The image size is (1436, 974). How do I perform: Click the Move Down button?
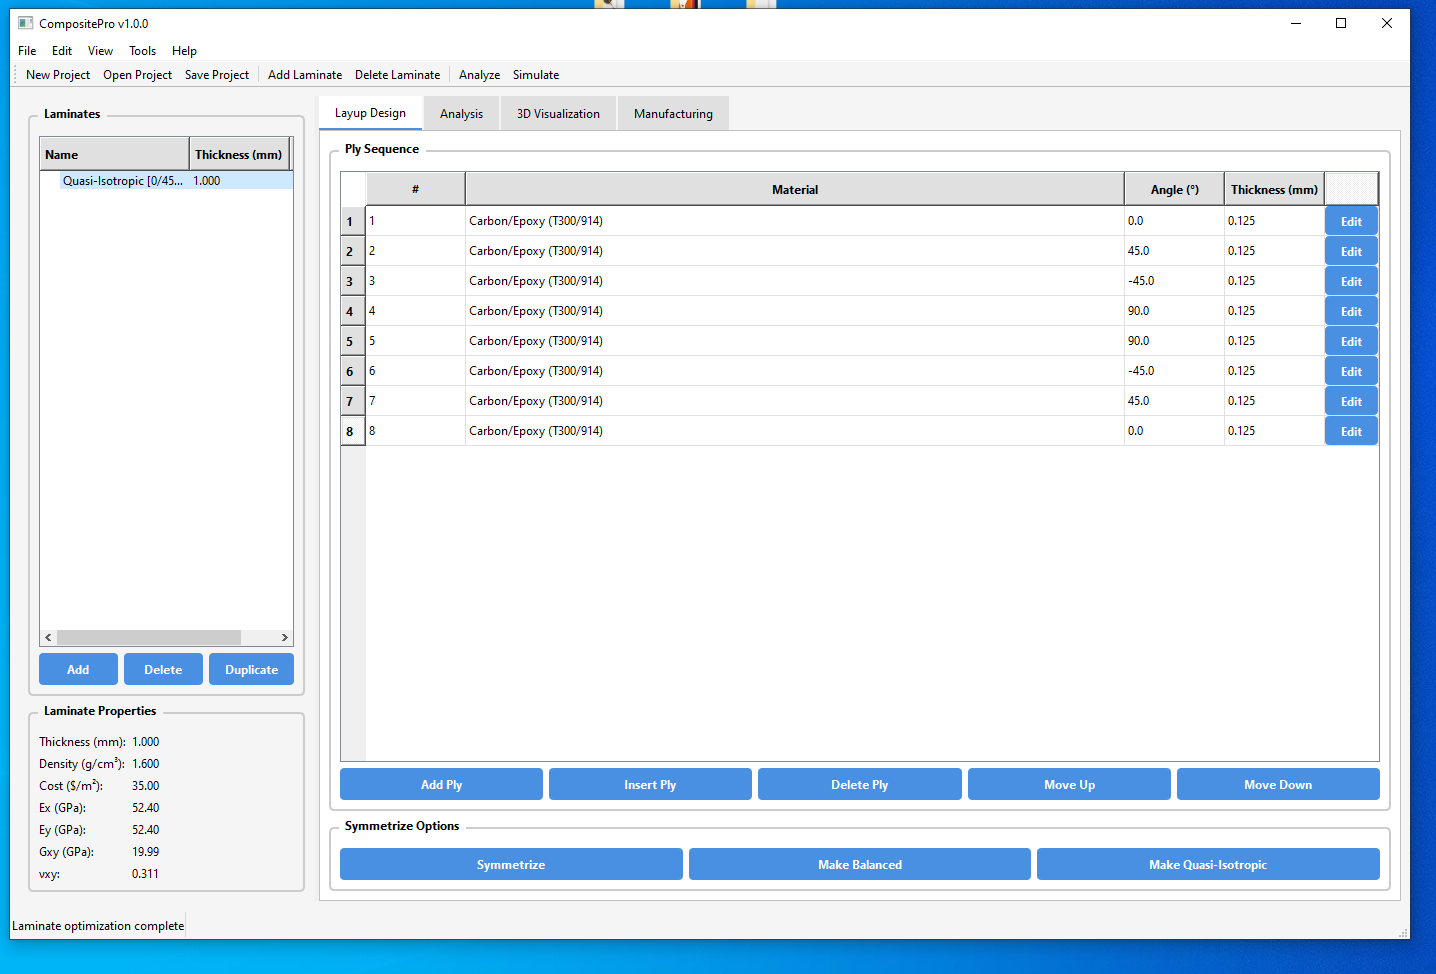1278,785
